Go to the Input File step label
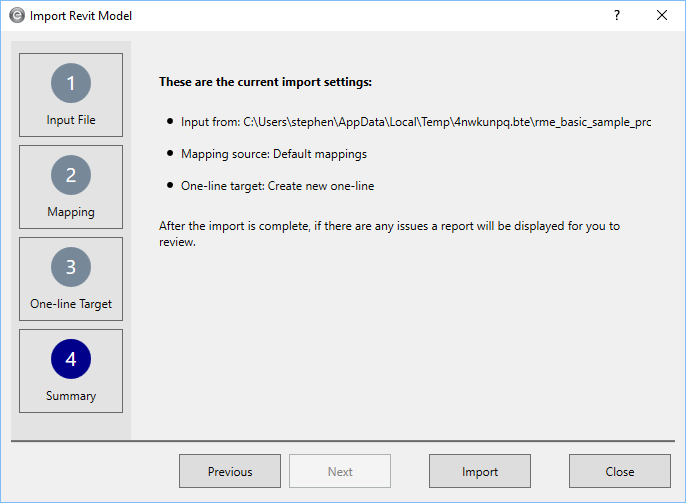Viewport: 686px width, 503px height. 71,120
